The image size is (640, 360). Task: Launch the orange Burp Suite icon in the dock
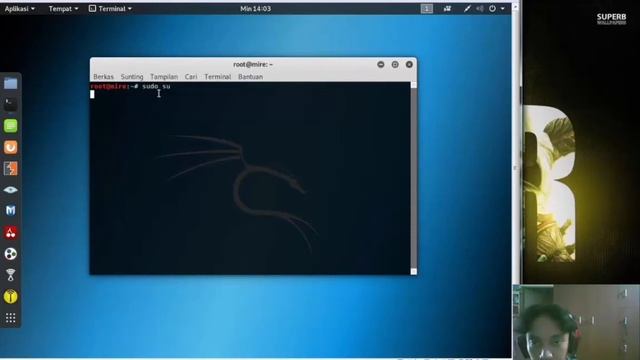11,147
